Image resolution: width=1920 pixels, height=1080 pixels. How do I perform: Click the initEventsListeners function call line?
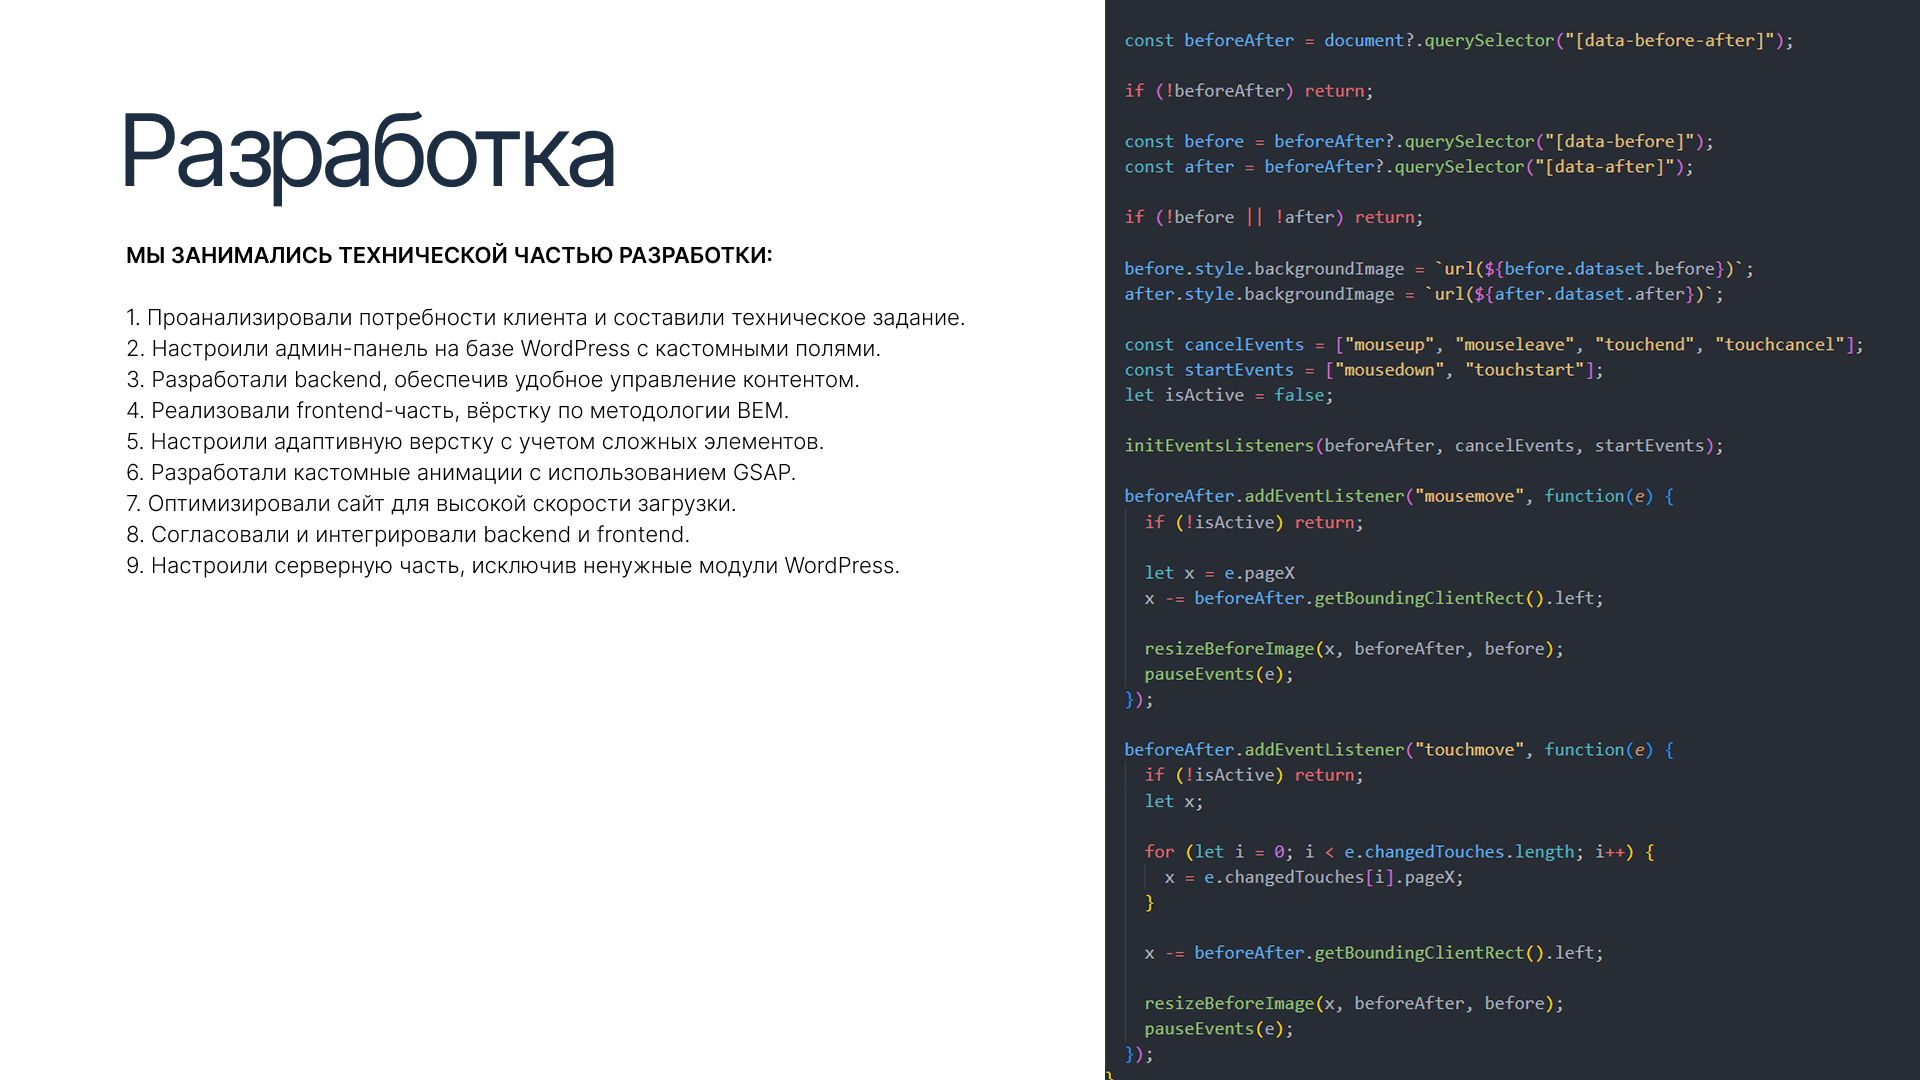click(x=1423, y=446)
